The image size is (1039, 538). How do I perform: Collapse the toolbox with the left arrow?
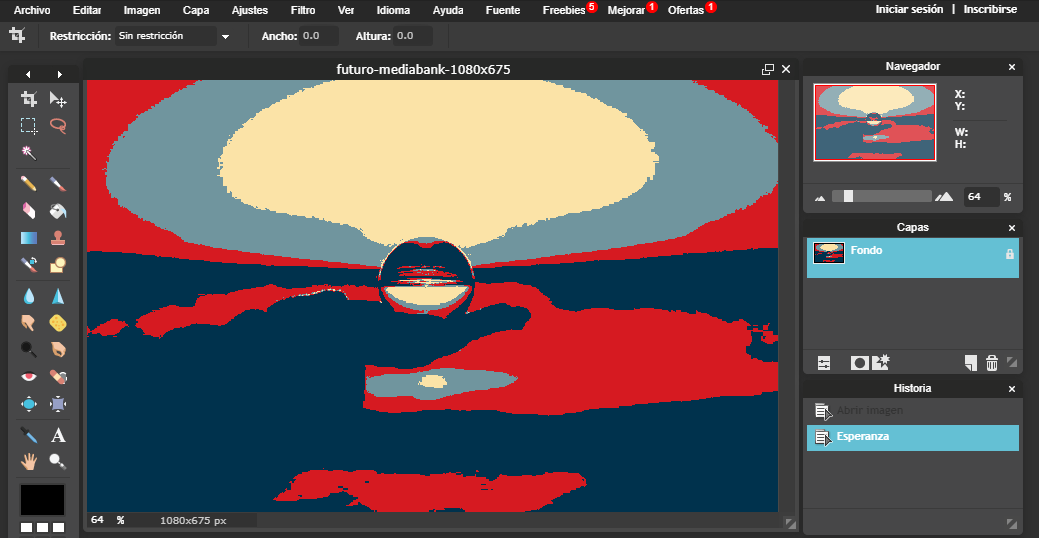28,74
